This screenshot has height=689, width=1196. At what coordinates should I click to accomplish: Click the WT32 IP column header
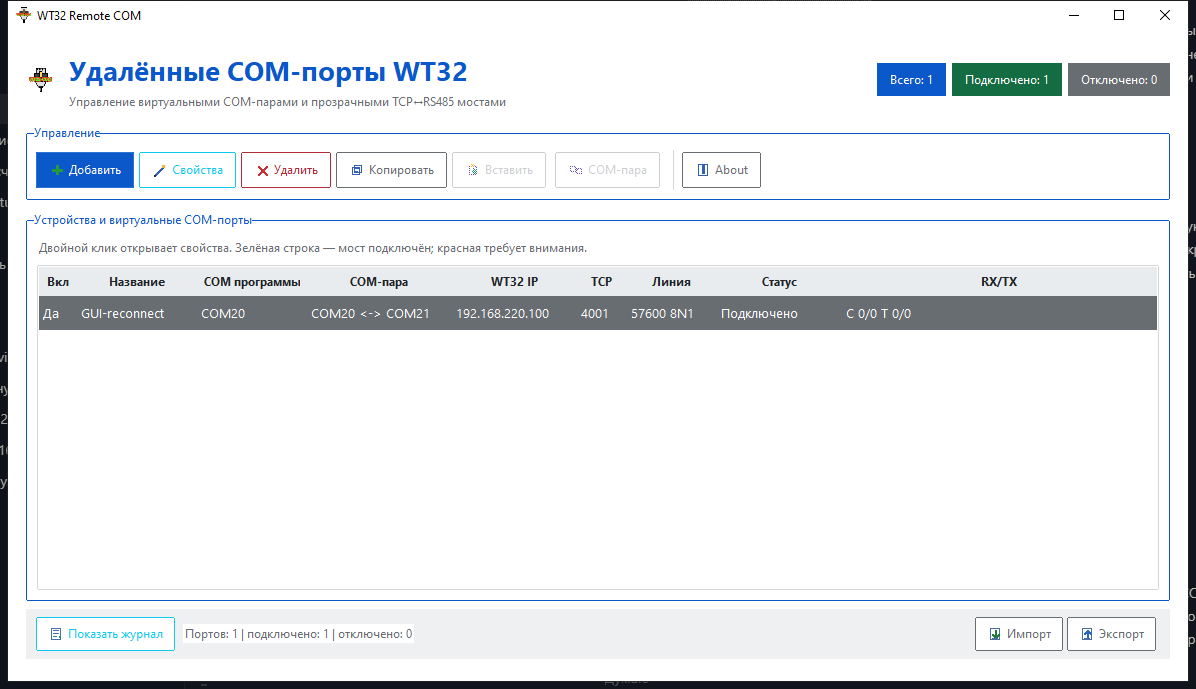pos(514,282)
